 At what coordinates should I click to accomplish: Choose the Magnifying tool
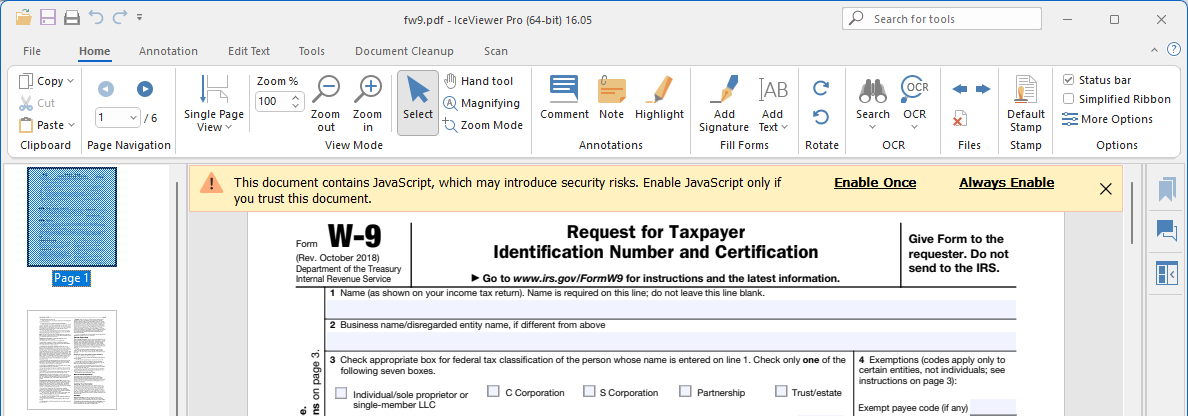tap(481, 103)
